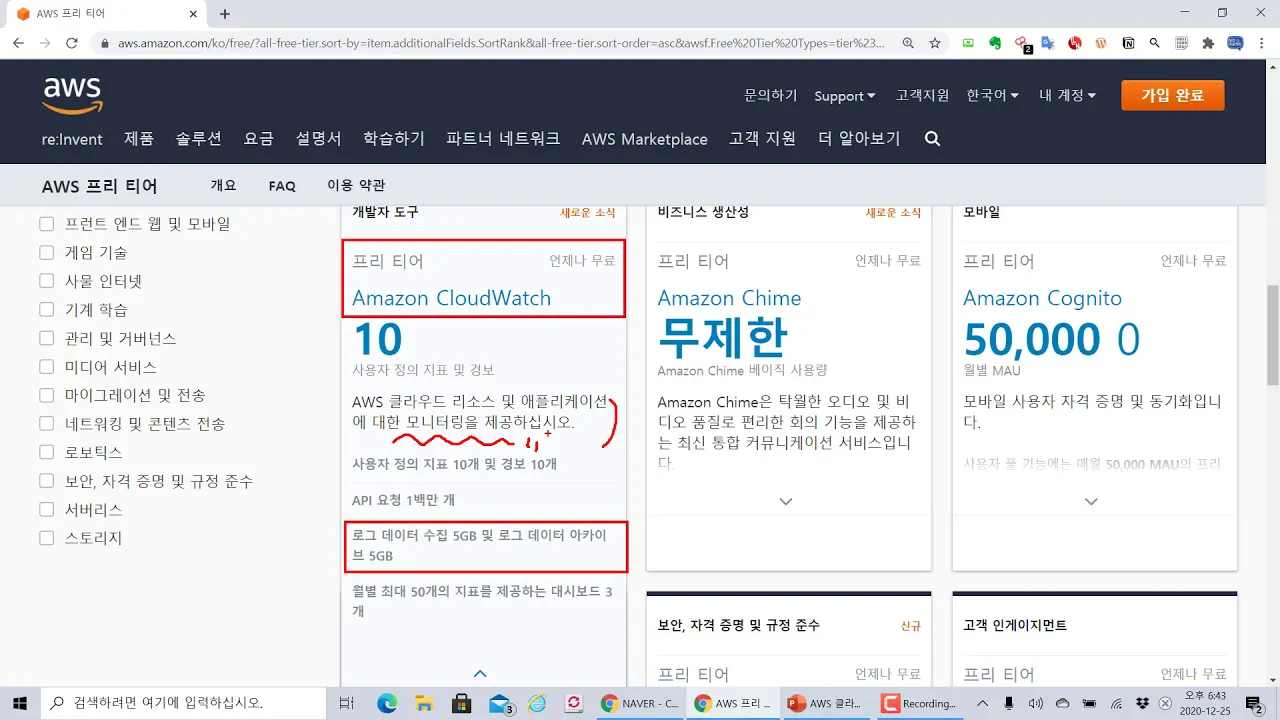
Task: Open the Dropbox tray icon
Action: [1144, 703]
